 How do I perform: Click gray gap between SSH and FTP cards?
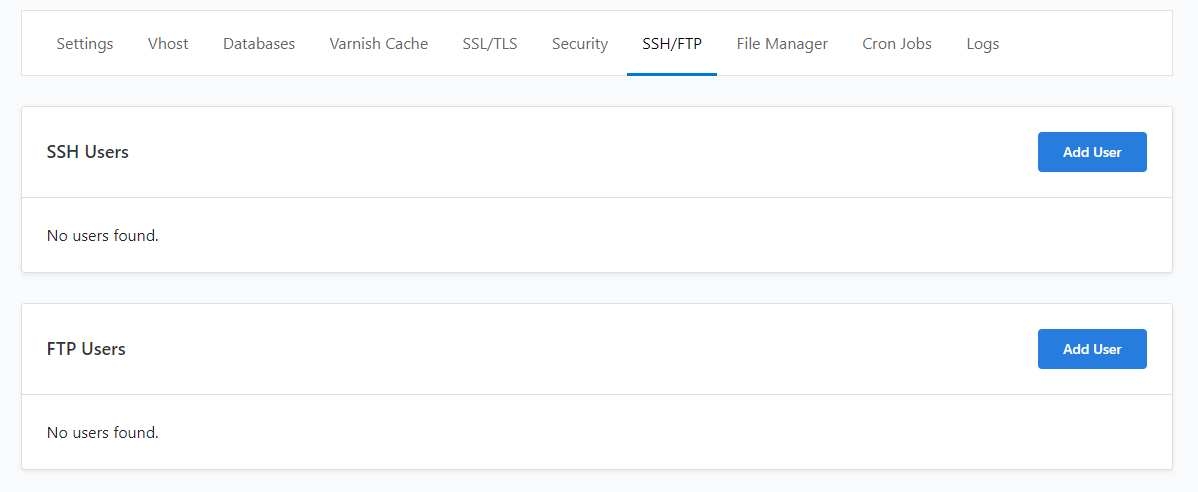point(597,288)
